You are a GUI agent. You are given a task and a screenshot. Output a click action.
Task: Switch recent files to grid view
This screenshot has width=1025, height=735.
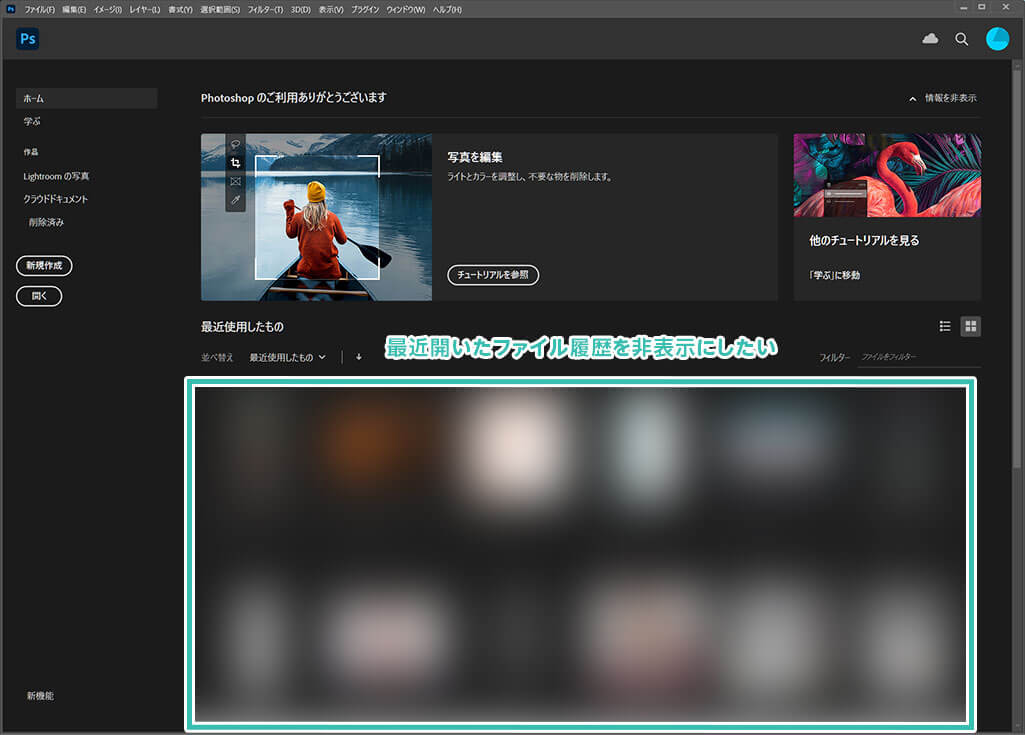[x=970, y=326]
